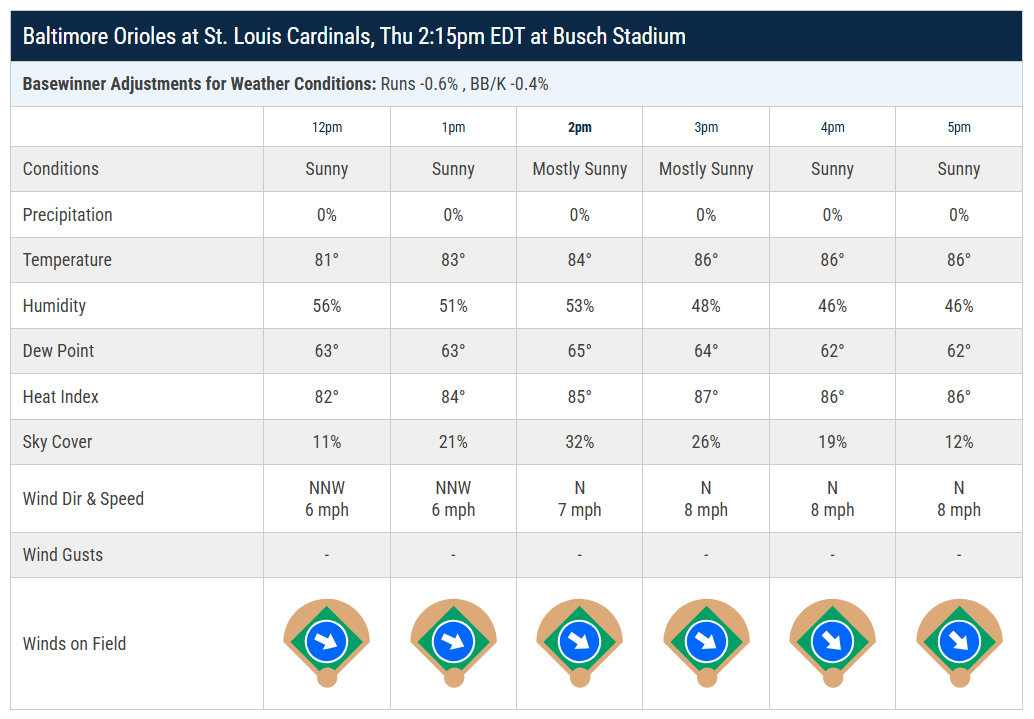Click the 5pm column header
Image resolution: width=1034 pixels, height=719 pixels.
(x=959, y=127)
